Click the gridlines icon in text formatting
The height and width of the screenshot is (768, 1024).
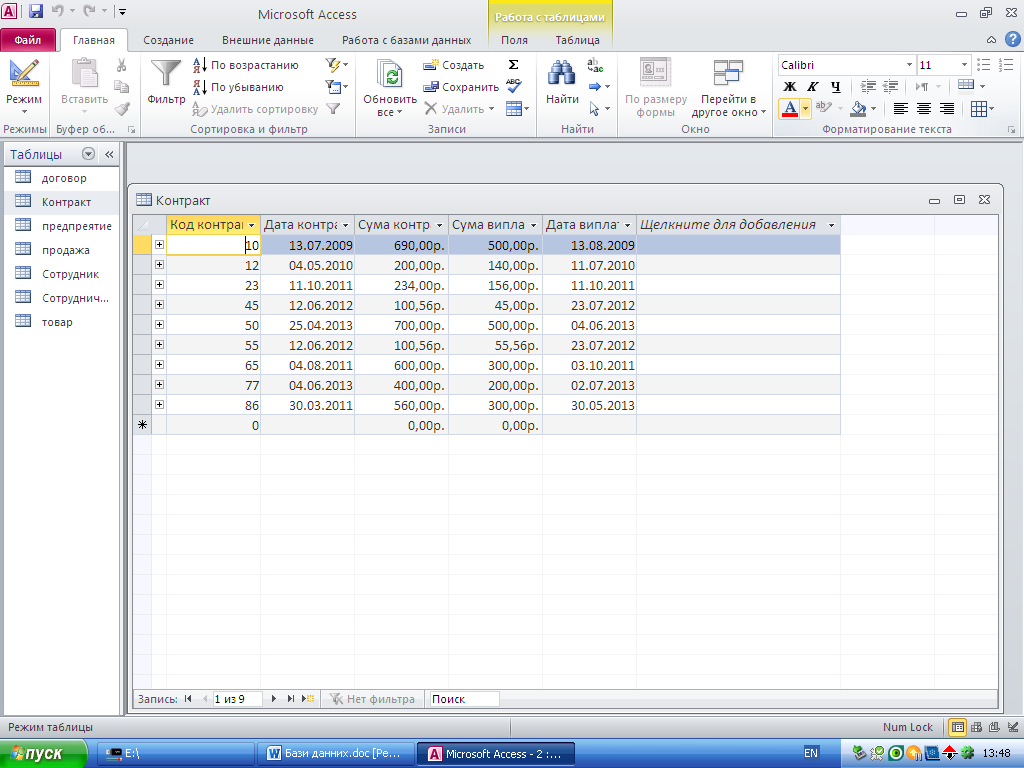(x=978, y=108)
